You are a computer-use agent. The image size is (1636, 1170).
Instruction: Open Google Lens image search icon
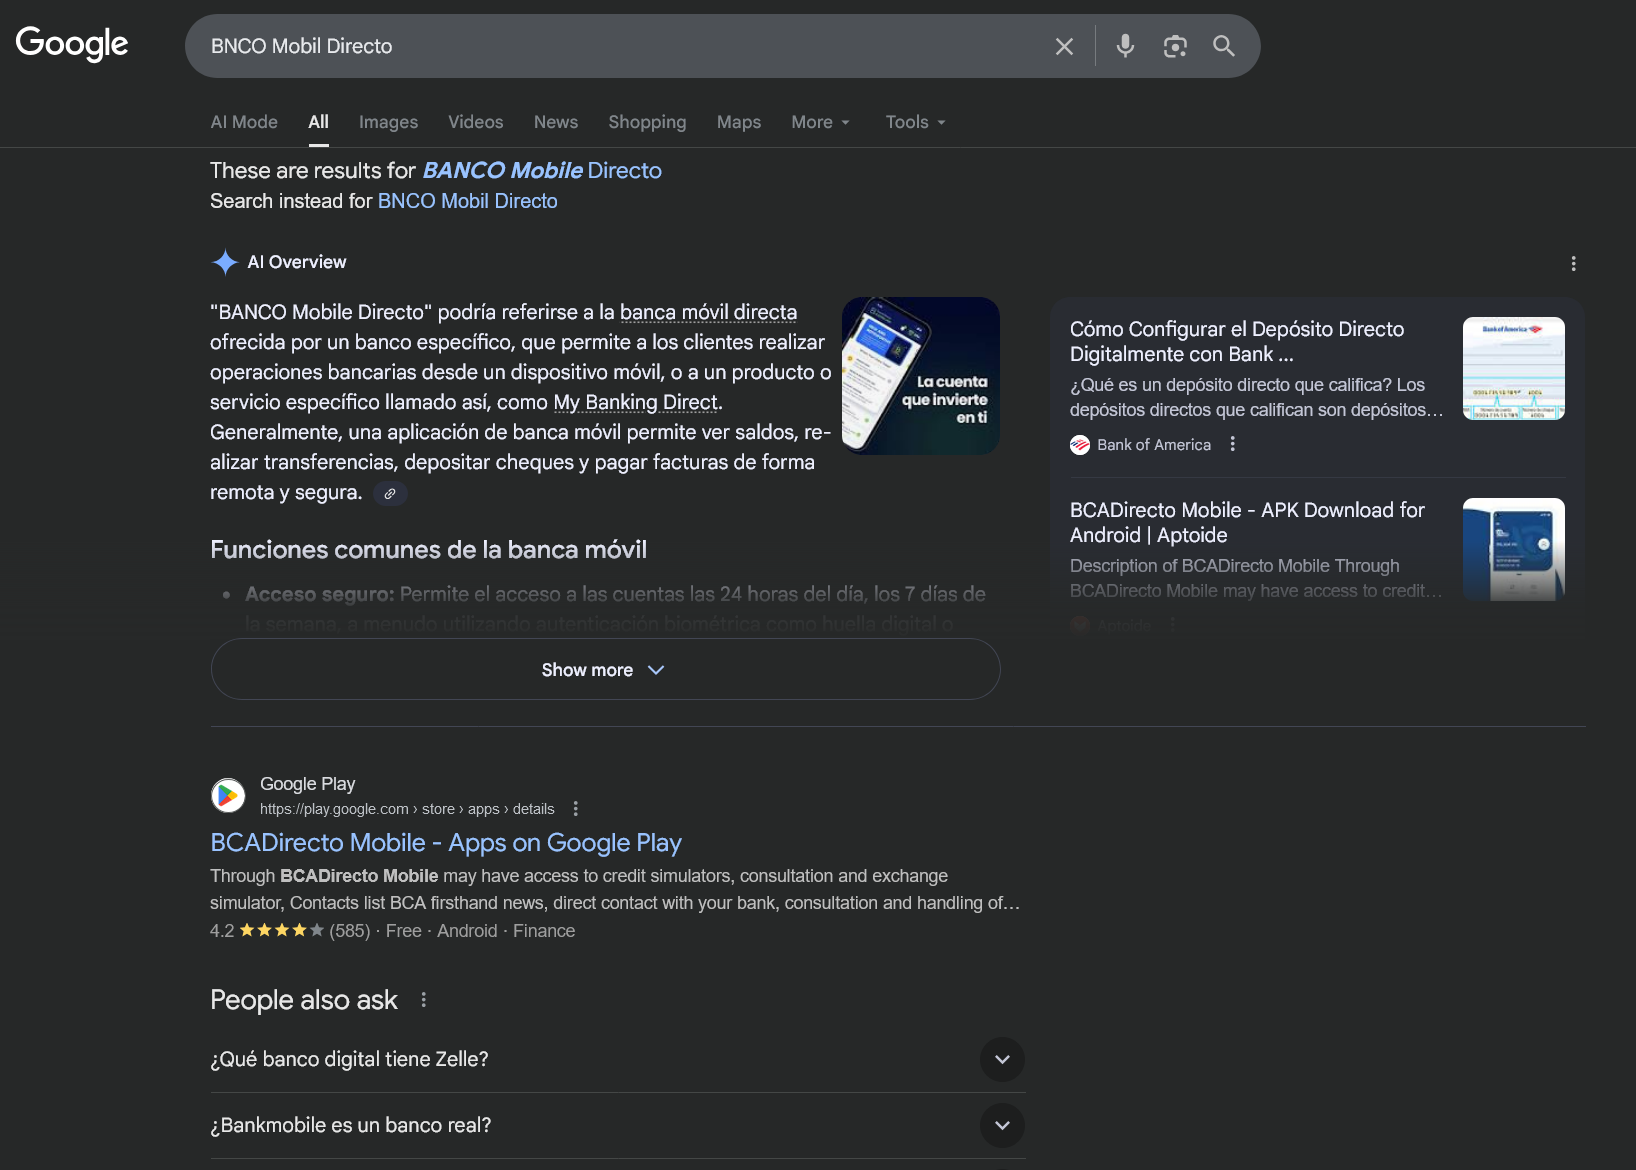[x=1175, y=47]
